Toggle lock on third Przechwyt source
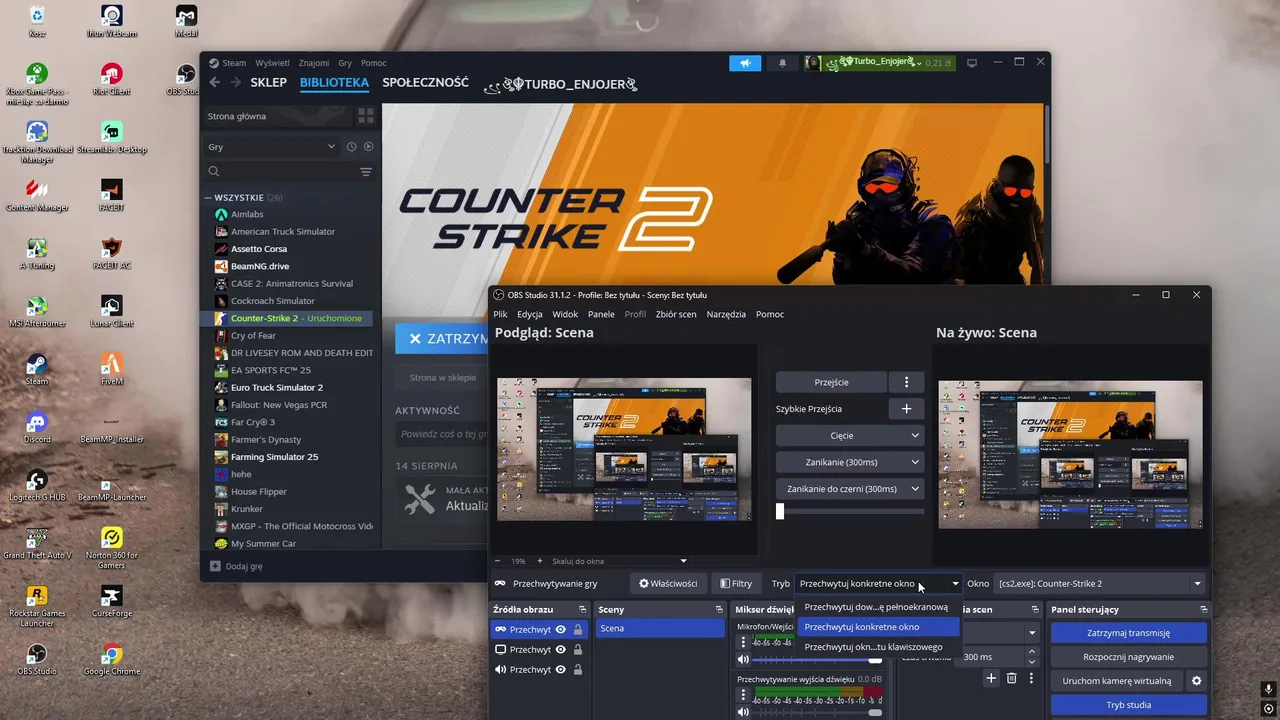Image resolution: width=1280 pixels, height=720 pixels. tap(578, 670)
